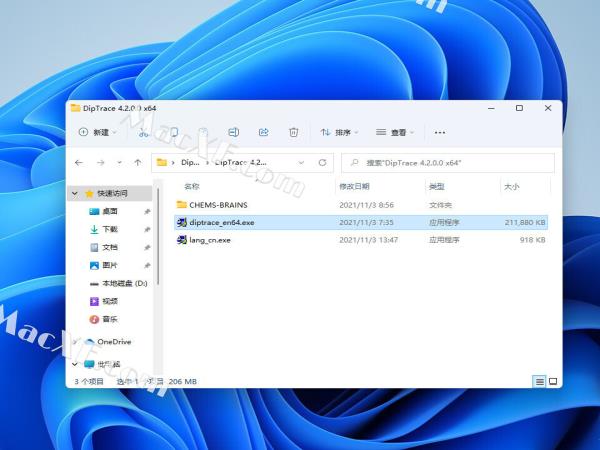Click the 3 items (3 个项目) status text
Screen dimensions: 600x450
click(x=89, y=382)
